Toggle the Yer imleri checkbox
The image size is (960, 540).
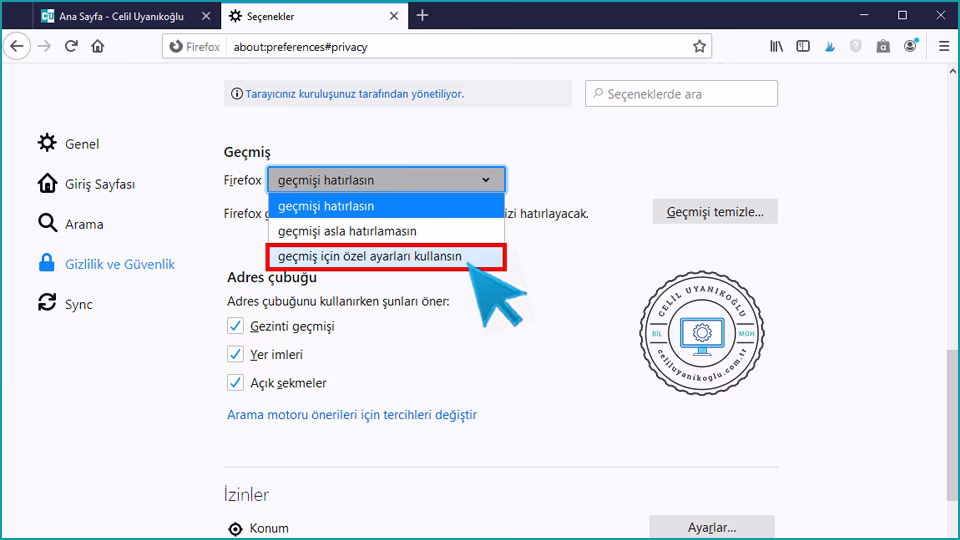[235, 354]
